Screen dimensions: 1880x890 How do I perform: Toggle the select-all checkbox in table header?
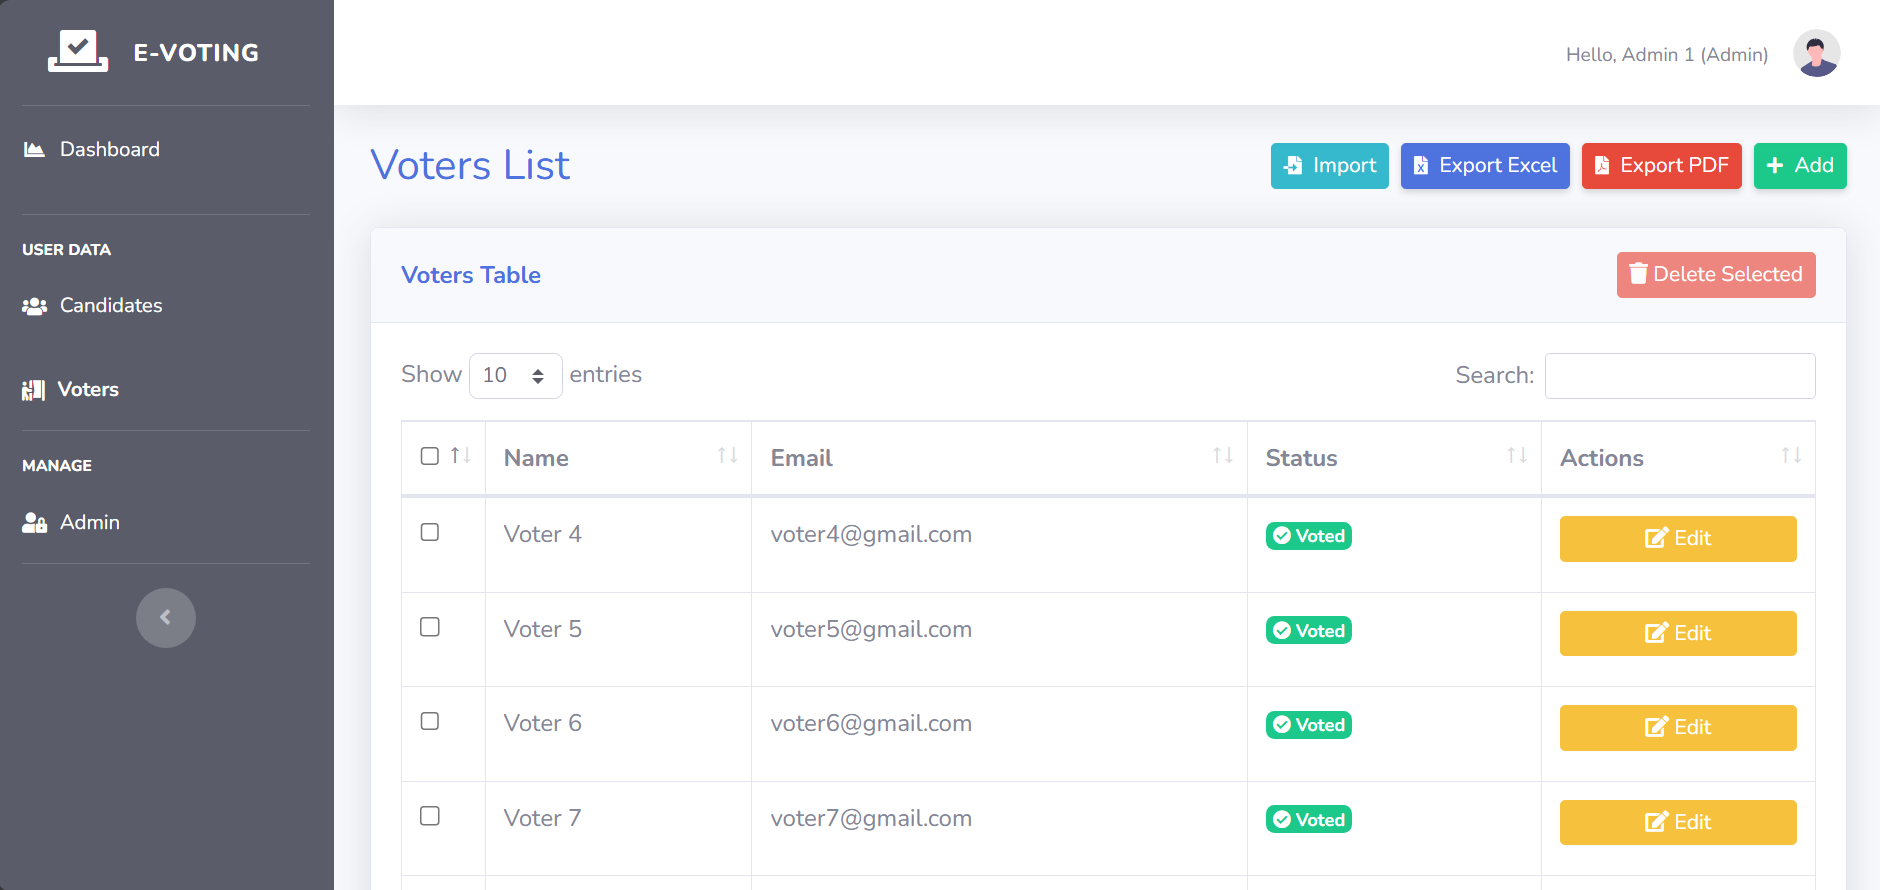[x=430, y=456]
